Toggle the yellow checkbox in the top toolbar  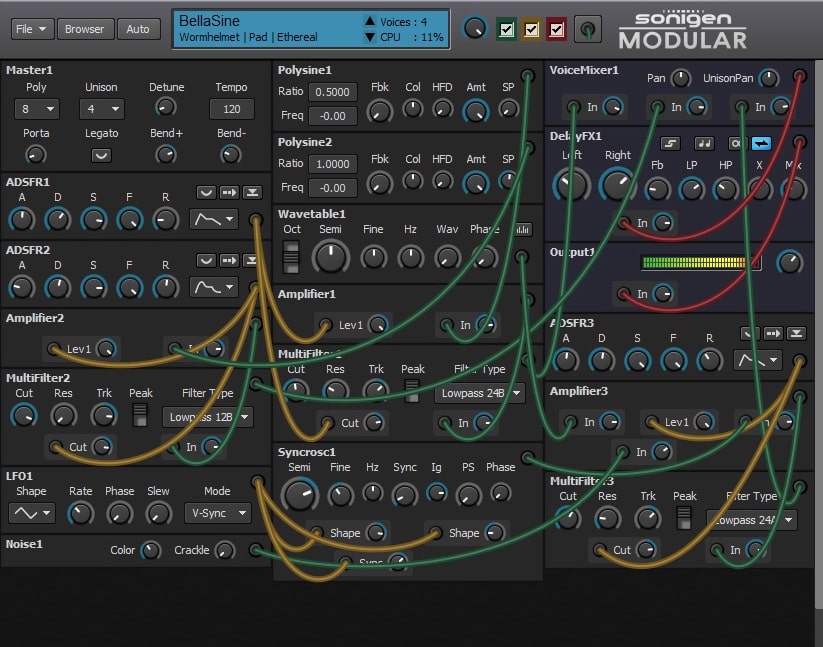(532, 30)
